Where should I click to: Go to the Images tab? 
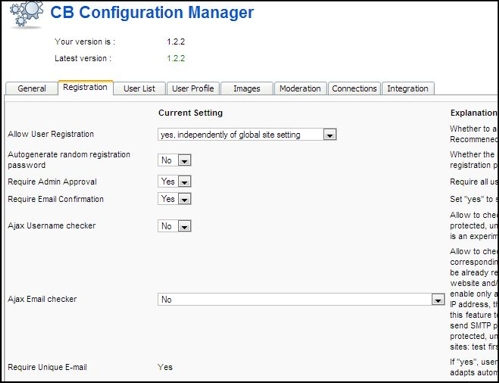pyautogui.click(x=247, y=89)
